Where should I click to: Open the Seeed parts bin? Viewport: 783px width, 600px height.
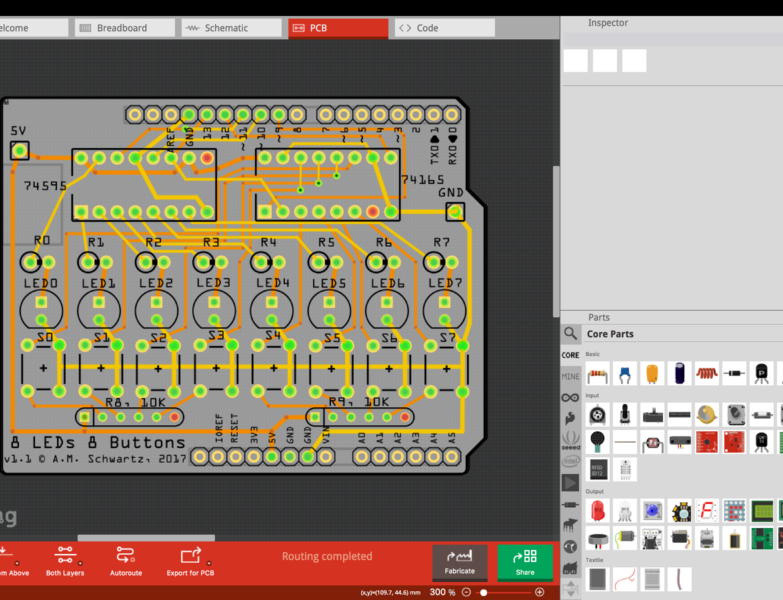(x=570, y=440)
